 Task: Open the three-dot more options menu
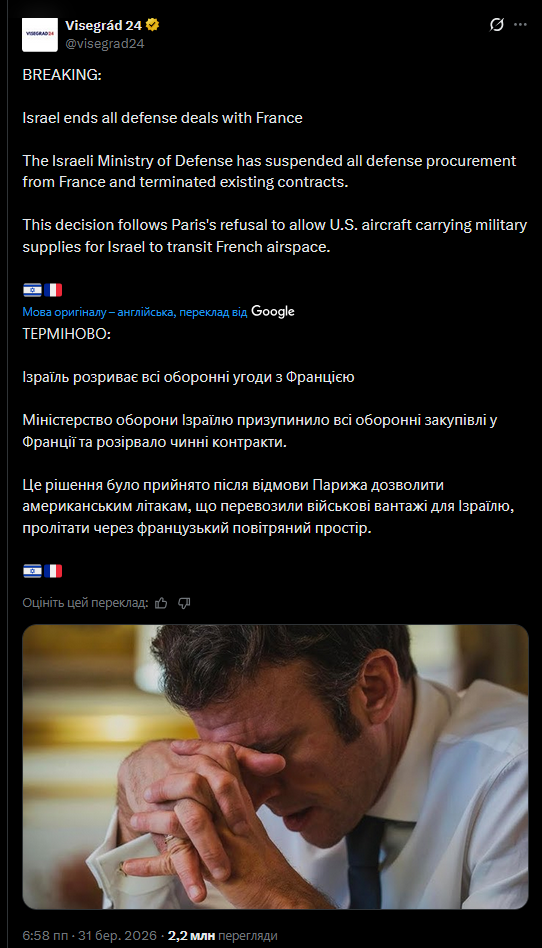pyautogui.click(x=520, y=25)
